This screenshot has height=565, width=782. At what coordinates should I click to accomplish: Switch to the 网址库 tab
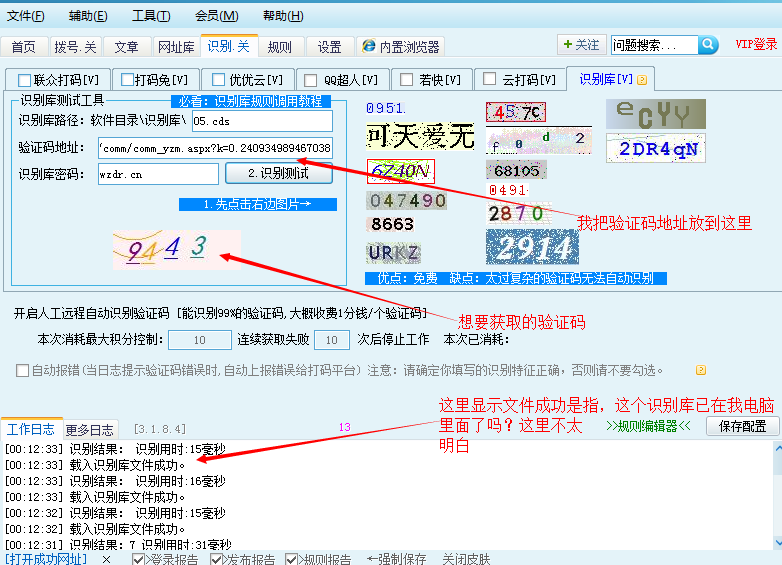coord(176,47)
